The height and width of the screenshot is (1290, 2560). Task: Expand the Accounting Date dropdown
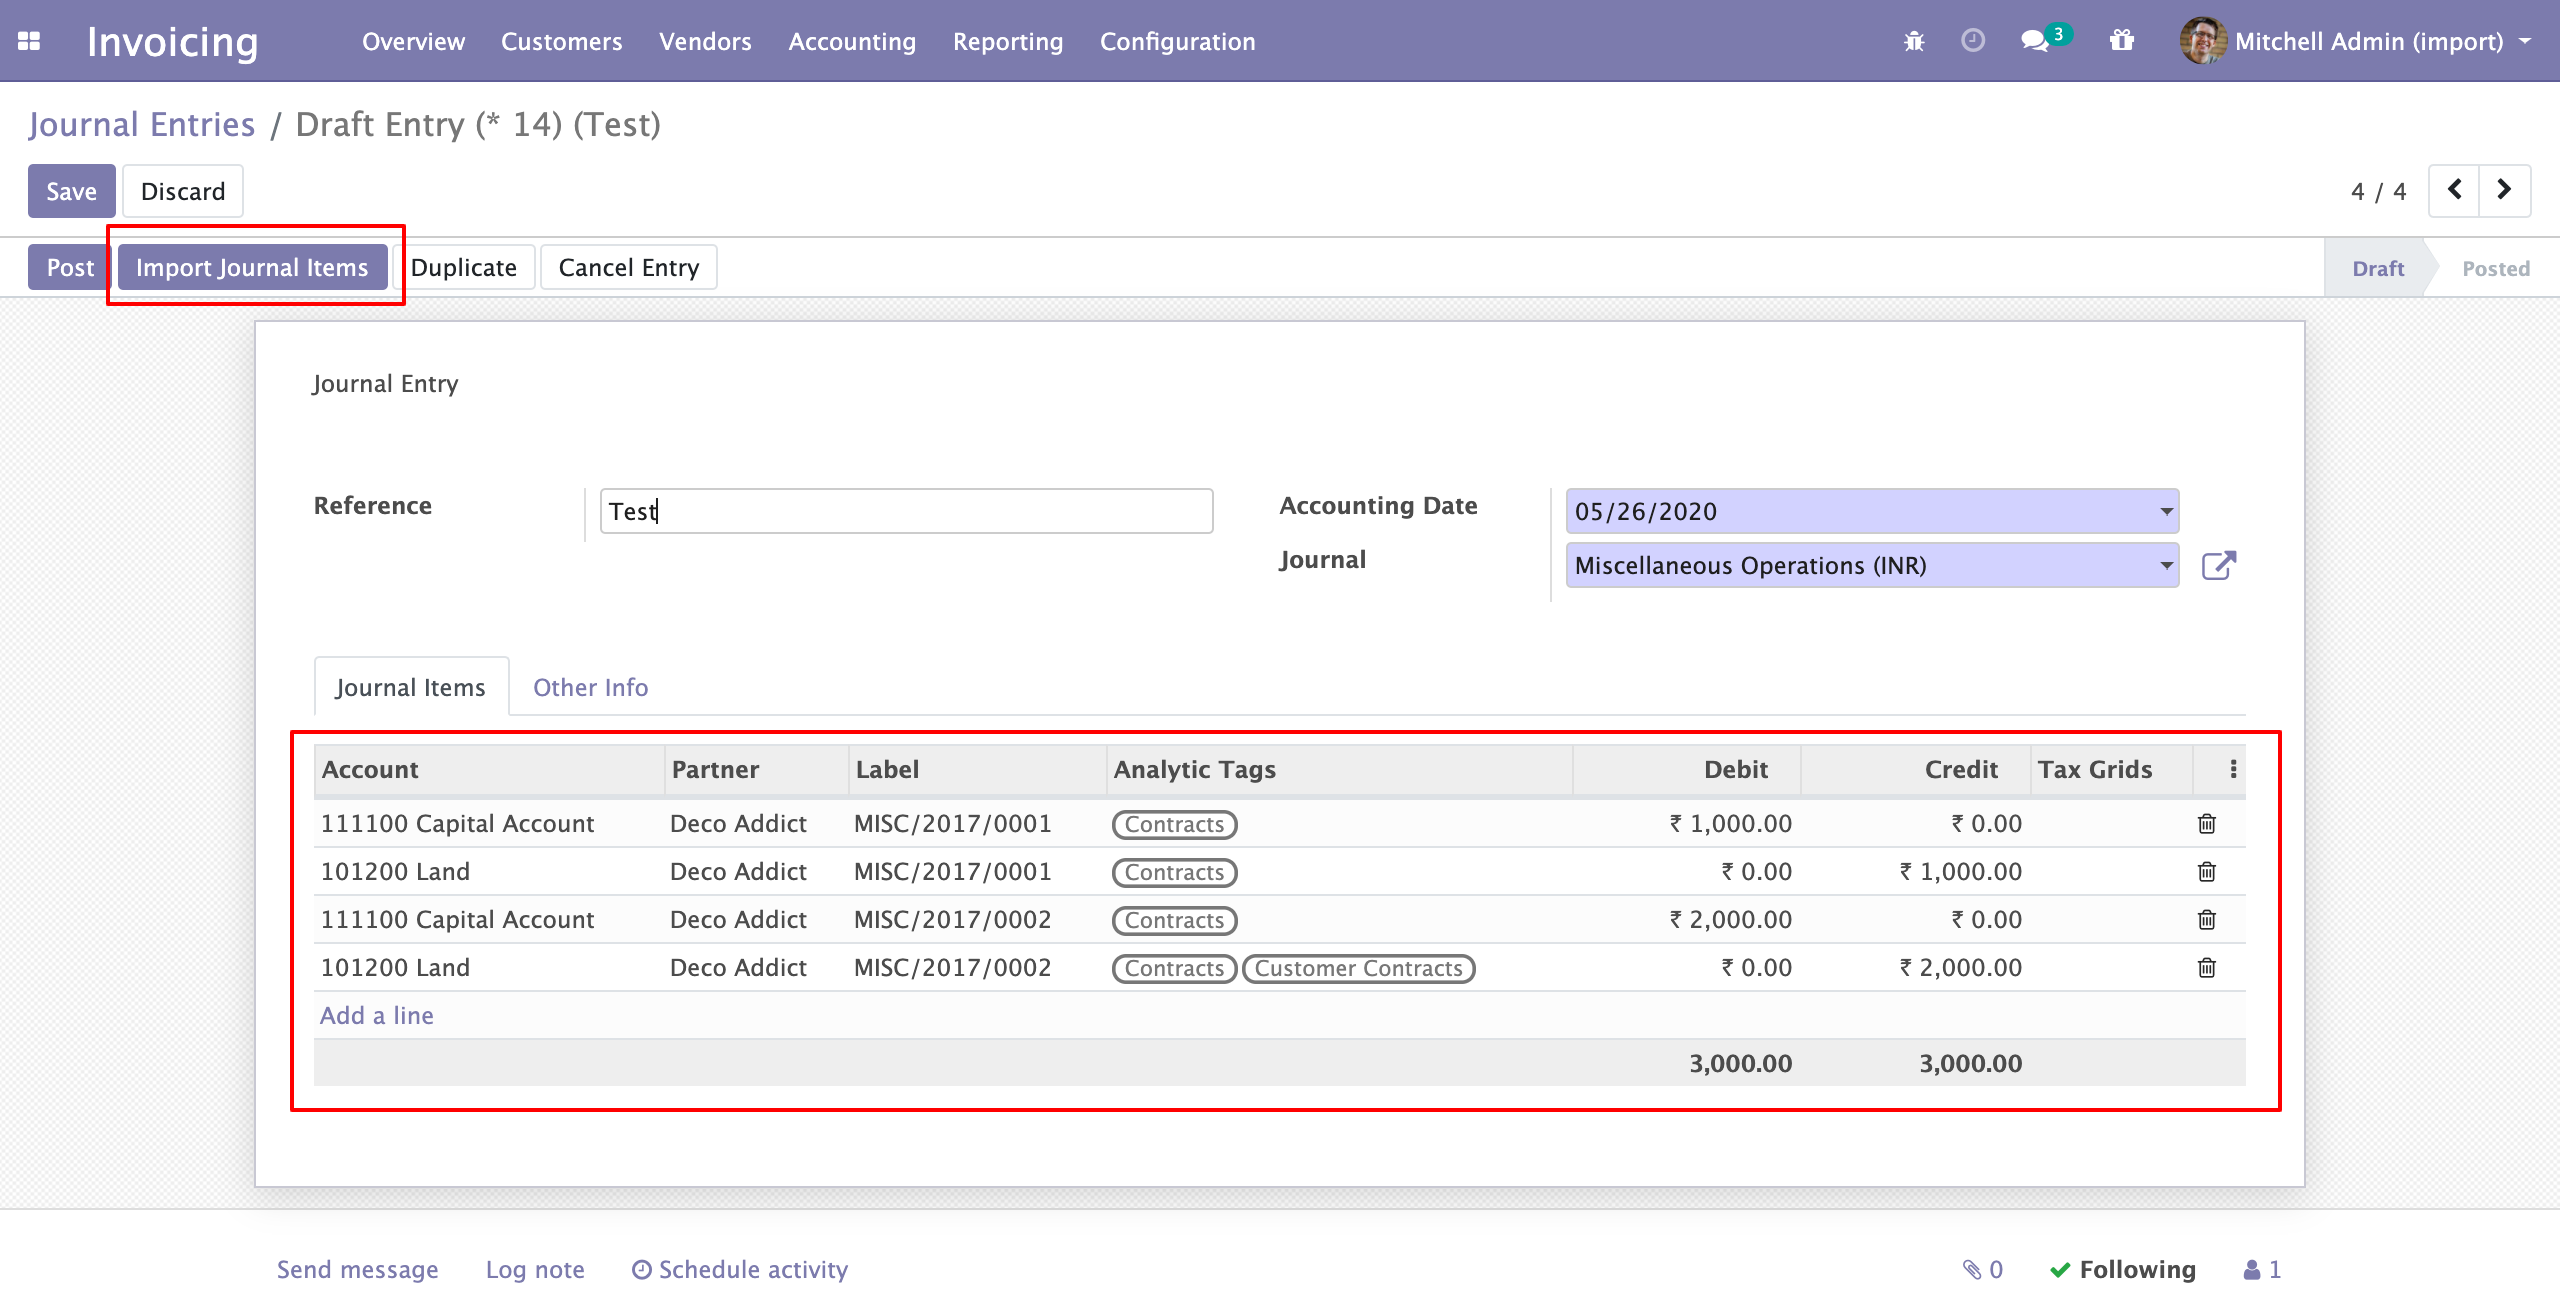(2166, 512)
